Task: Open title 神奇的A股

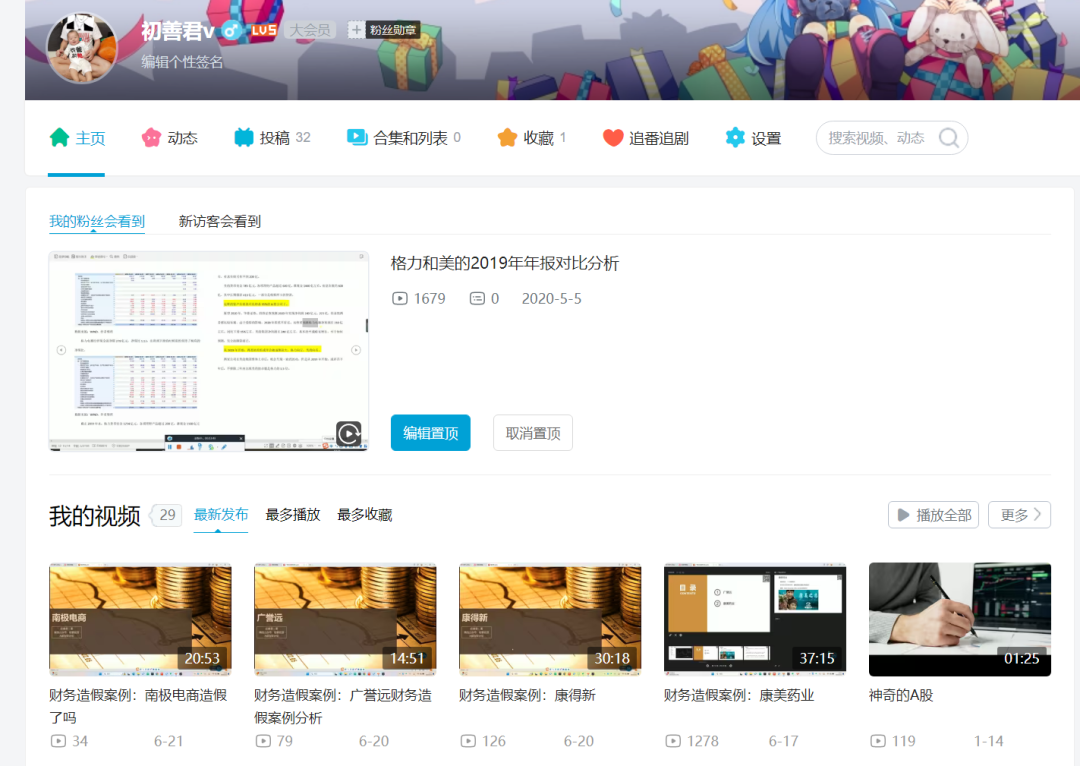Action: point(901,695)
